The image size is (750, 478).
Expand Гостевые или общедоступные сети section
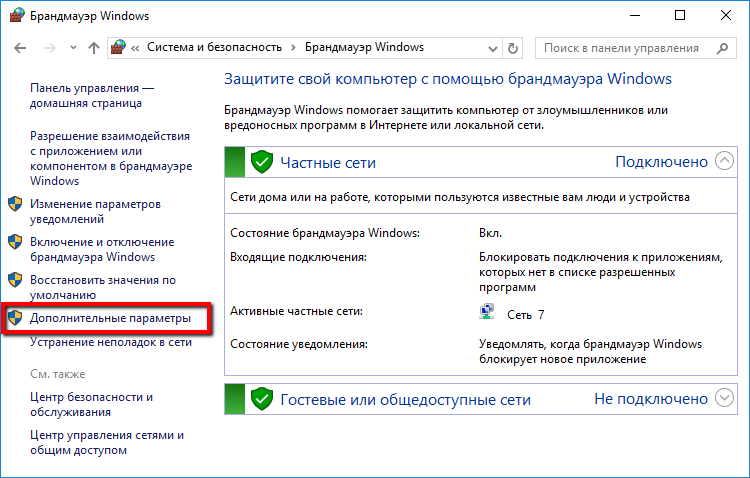point(726,398)
